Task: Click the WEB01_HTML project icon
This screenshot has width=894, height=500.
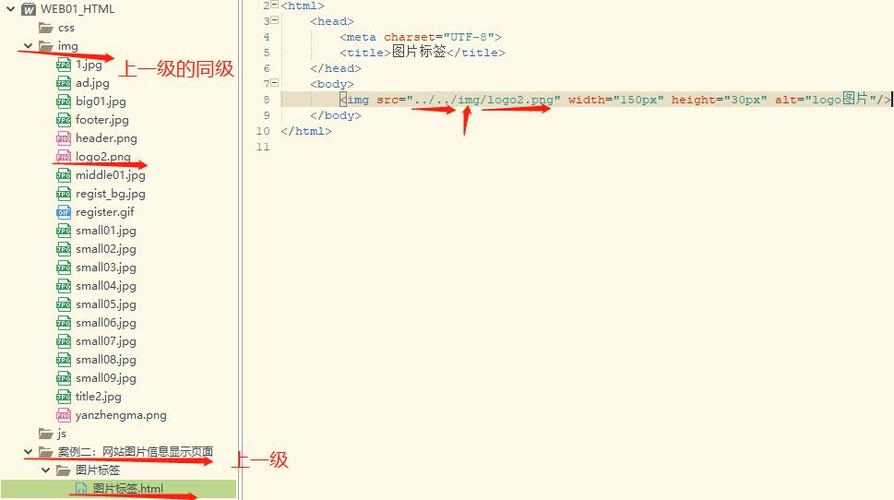Action: pyautogui.click(x=29, y=9)
